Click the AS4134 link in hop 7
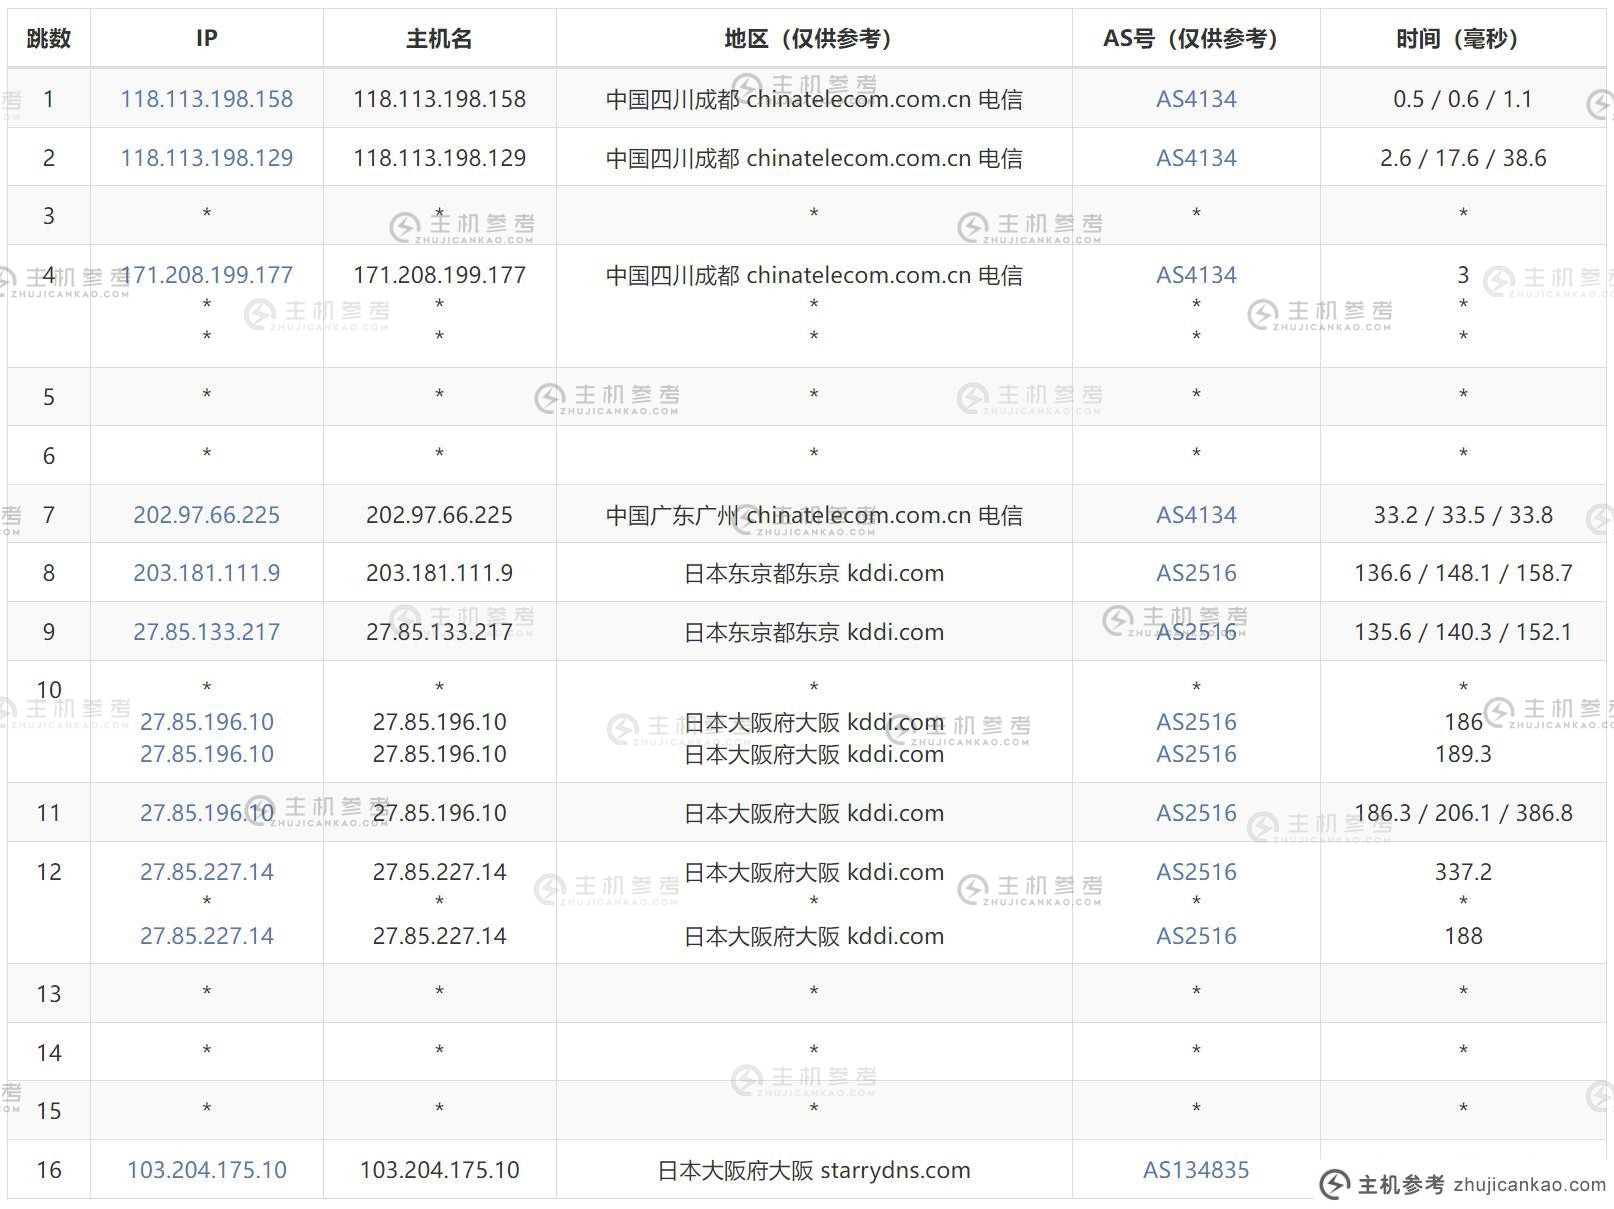 [x=1196, y=515]
